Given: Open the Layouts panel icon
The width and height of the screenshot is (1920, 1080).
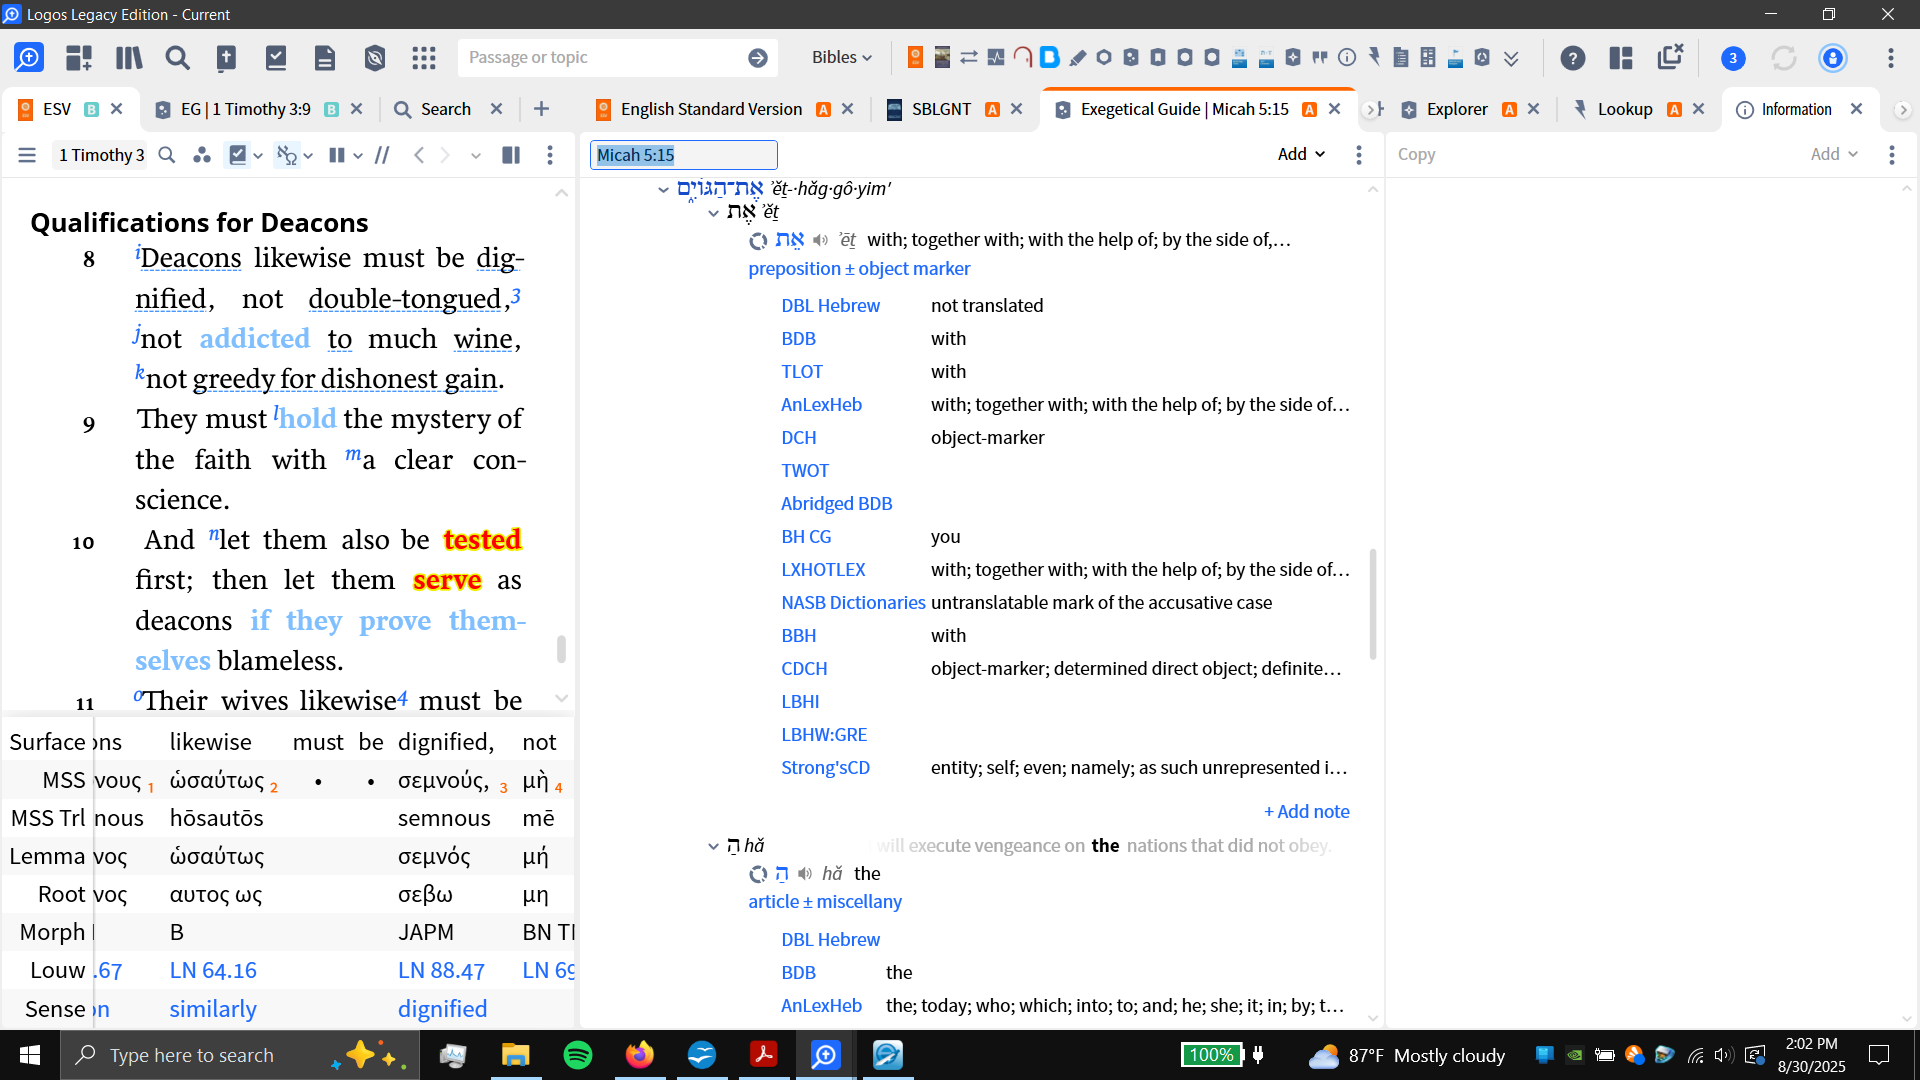Looking at the screenshot, I should coord(1621,58).
